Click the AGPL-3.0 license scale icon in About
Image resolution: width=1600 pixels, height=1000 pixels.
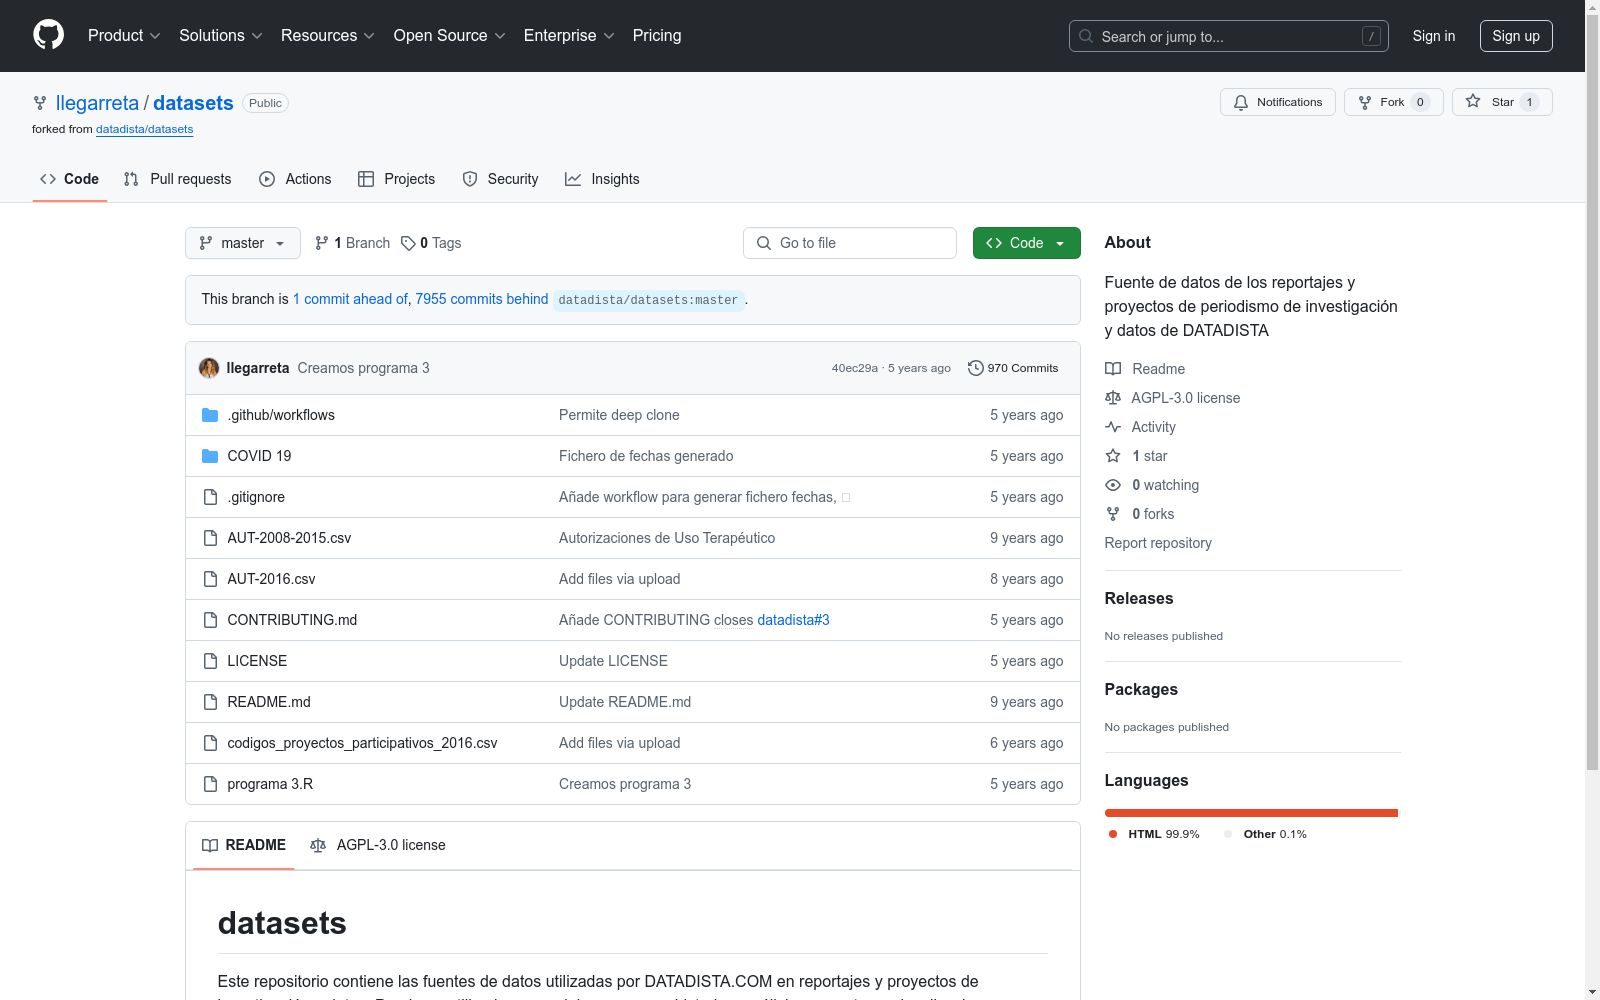[1113, 398]
